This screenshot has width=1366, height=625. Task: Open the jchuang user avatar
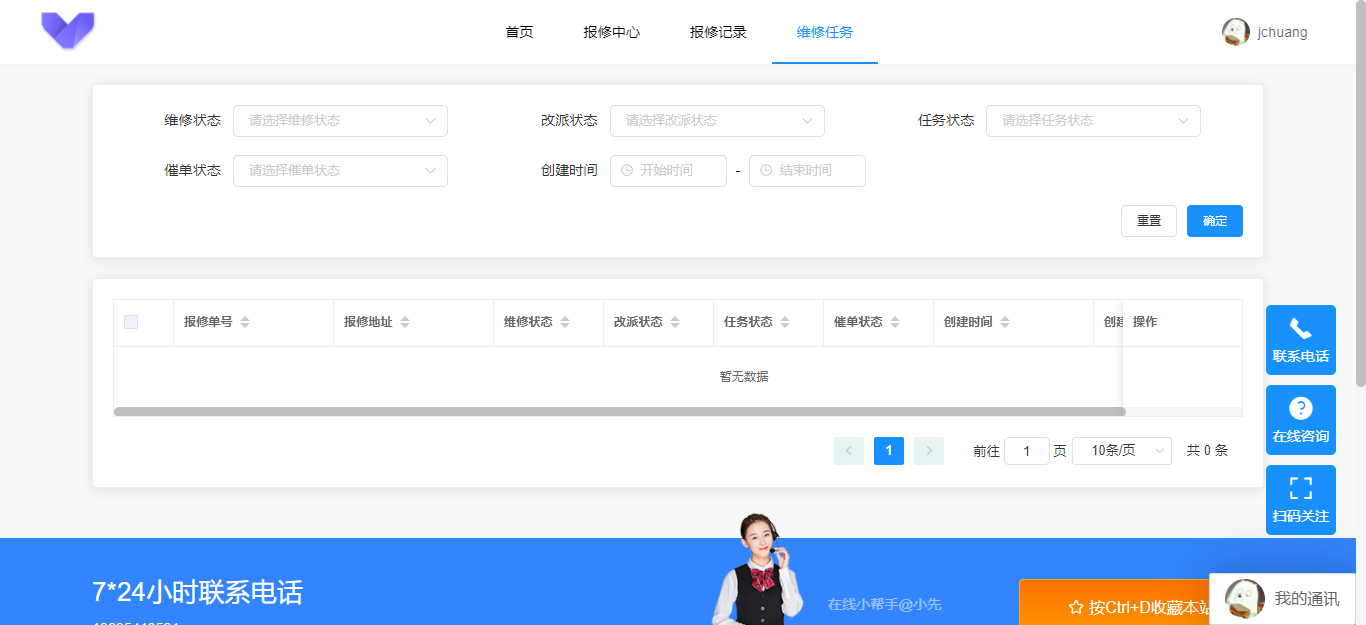coord(1236,32)
